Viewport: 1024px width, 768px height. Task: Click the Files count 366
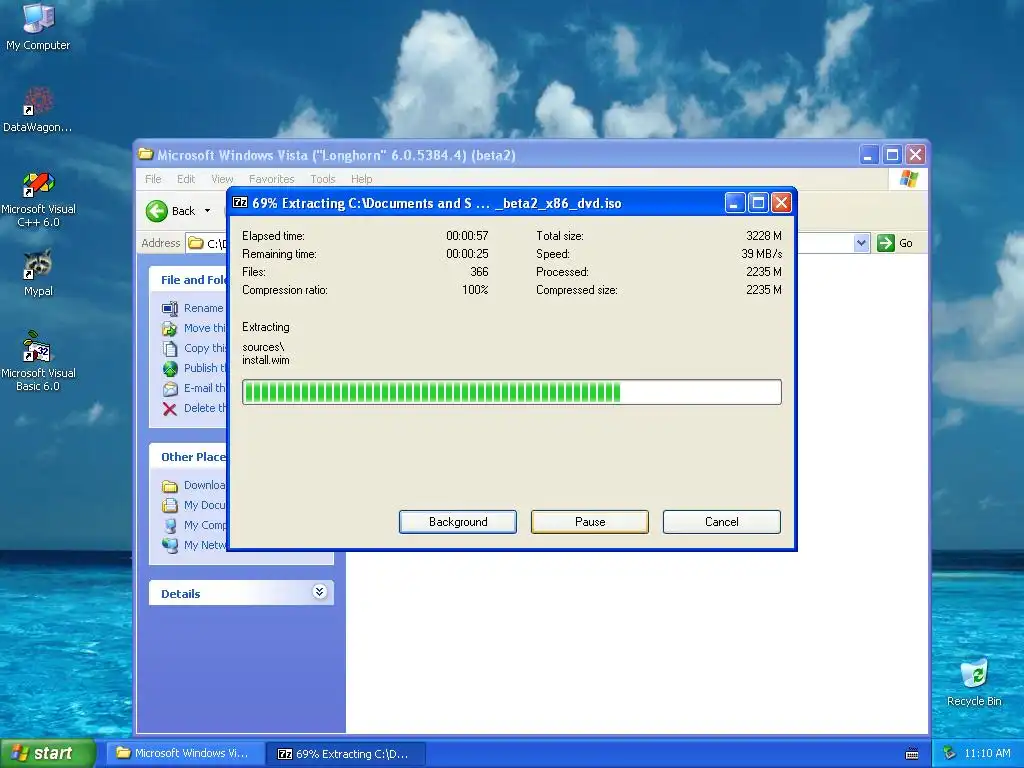[x=479, y=272]
